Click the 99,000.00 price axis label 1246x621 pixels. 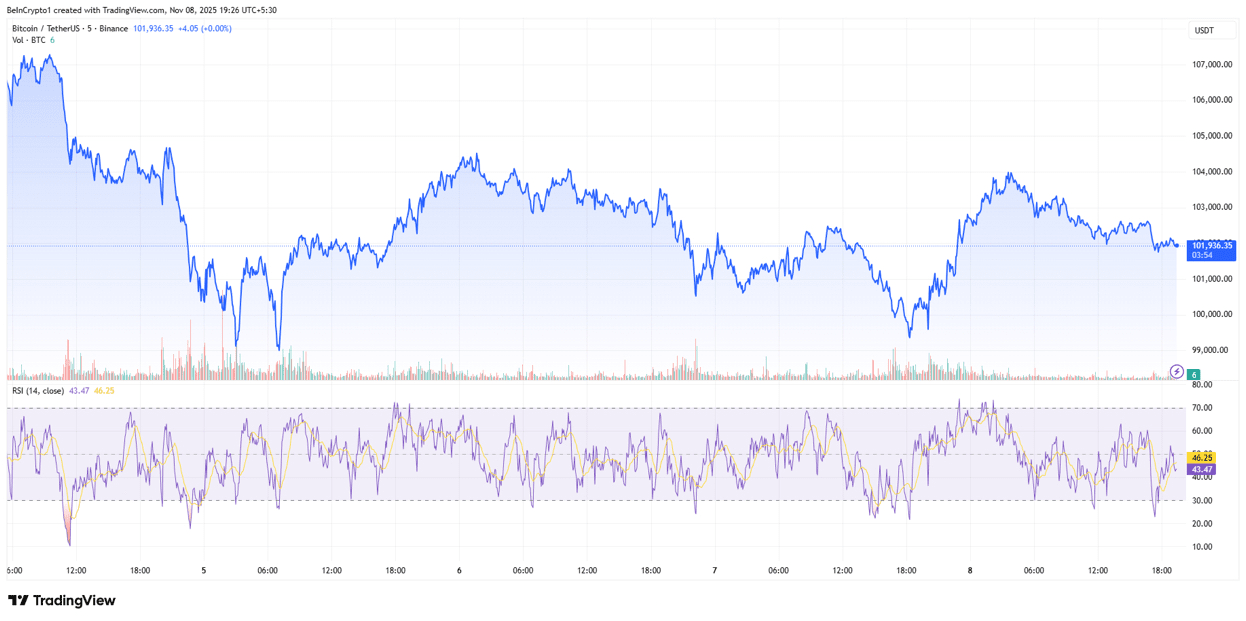(x=1213, y=350)
